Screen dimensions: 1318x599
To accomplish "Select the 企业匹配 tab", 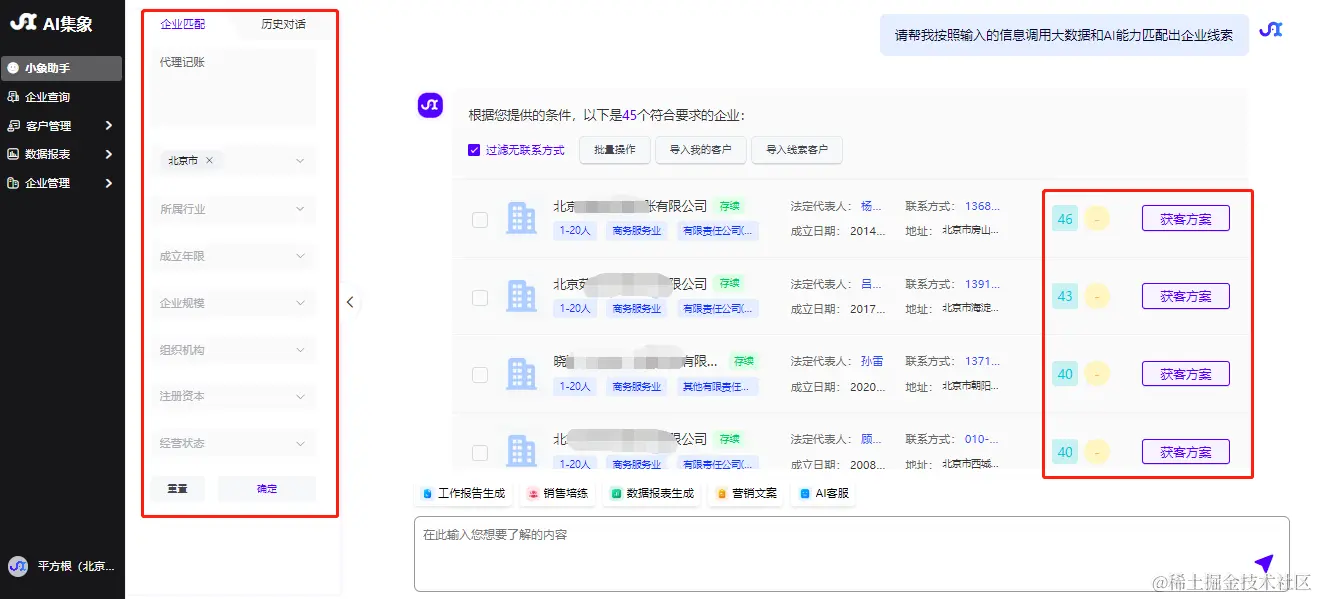I will click(181, 22).
